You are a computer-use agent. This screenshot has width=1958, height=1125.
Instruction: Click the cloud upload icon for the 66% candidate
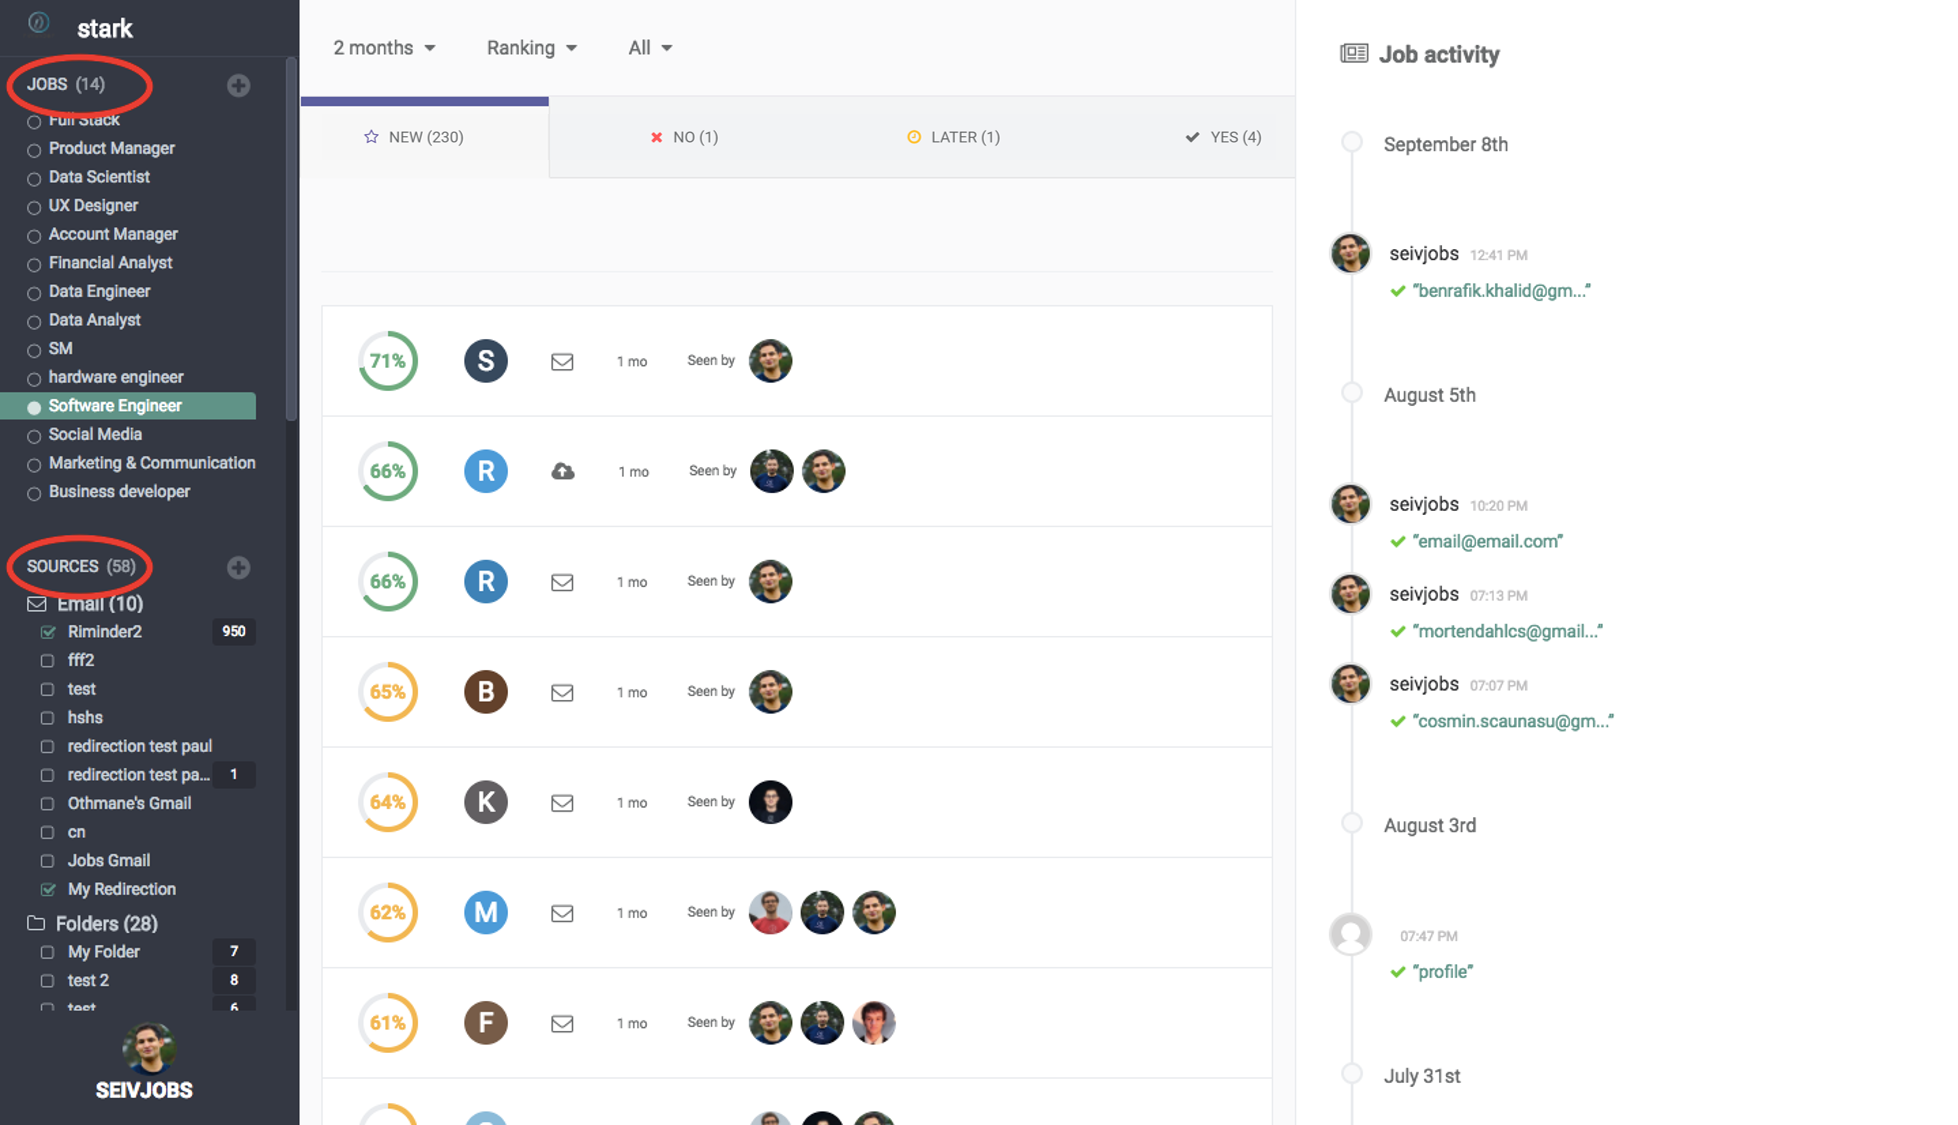563,471
